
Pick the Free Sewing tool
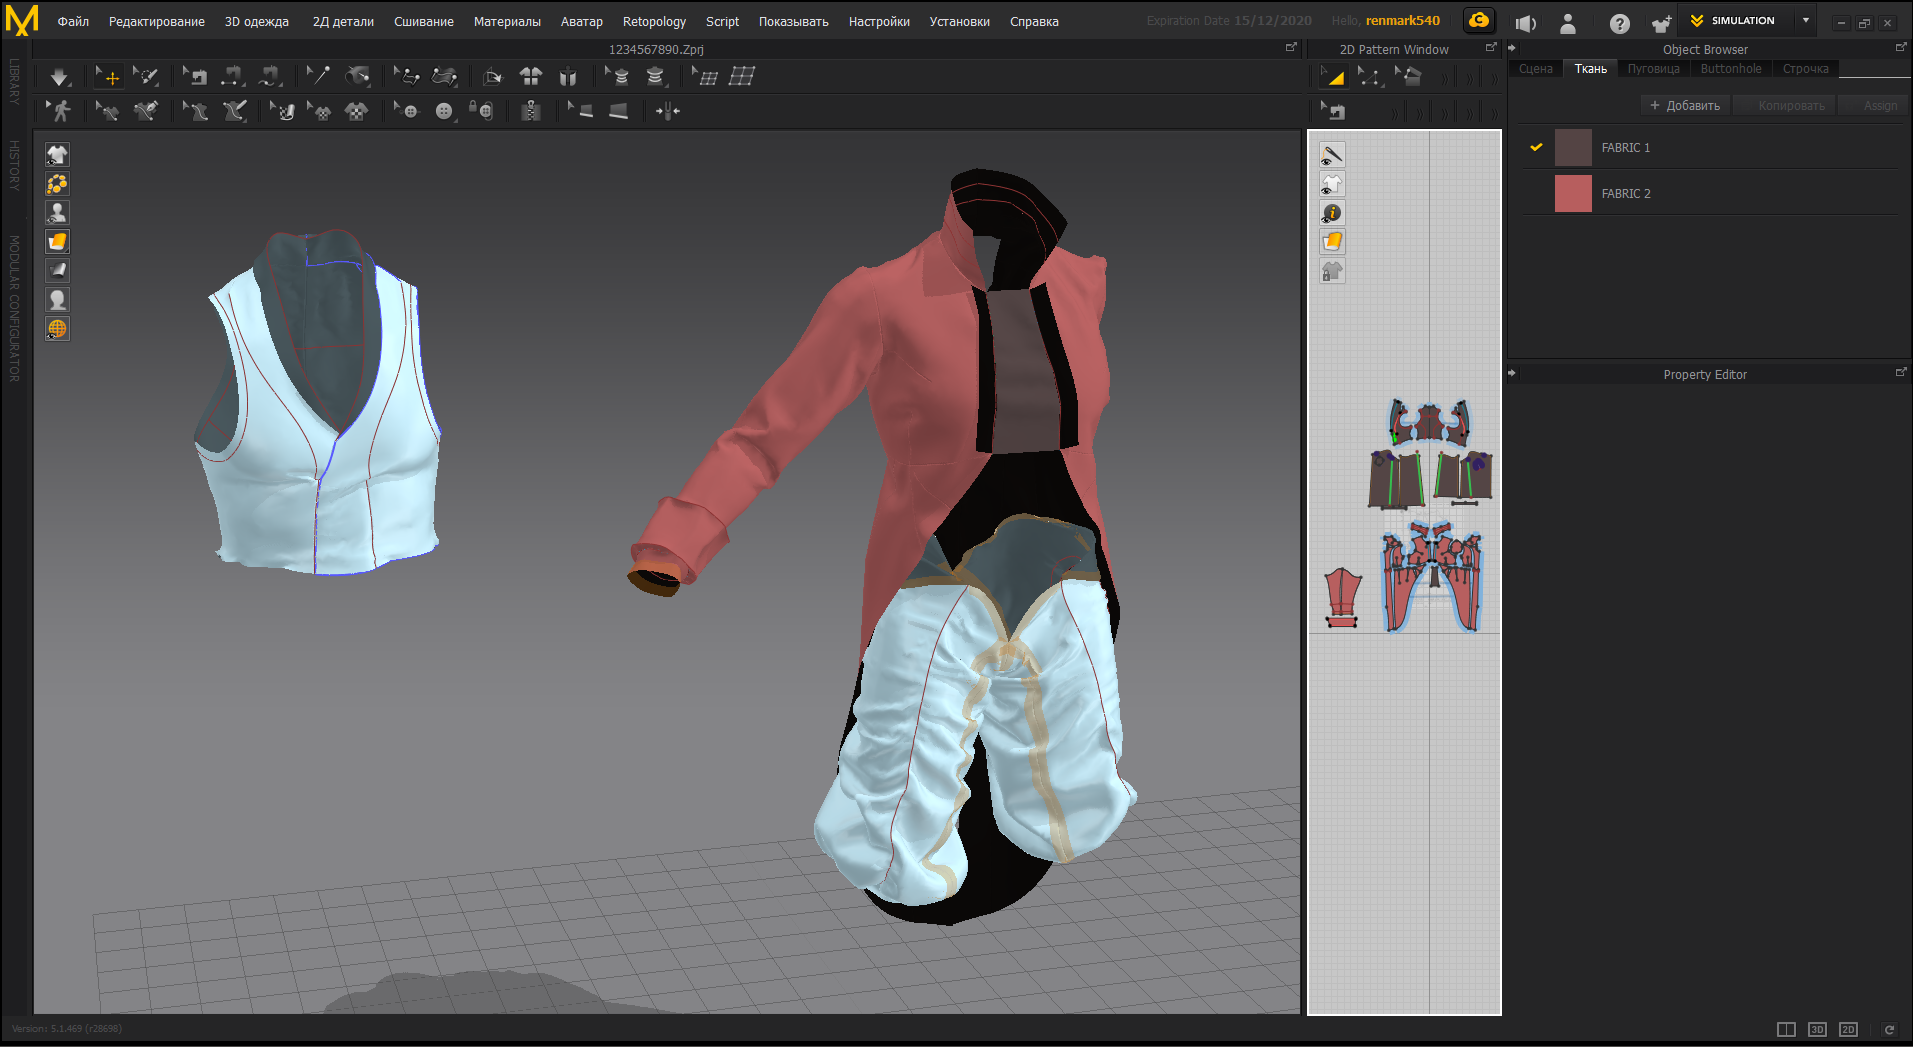pyautogui.click(x=271, y=77)
